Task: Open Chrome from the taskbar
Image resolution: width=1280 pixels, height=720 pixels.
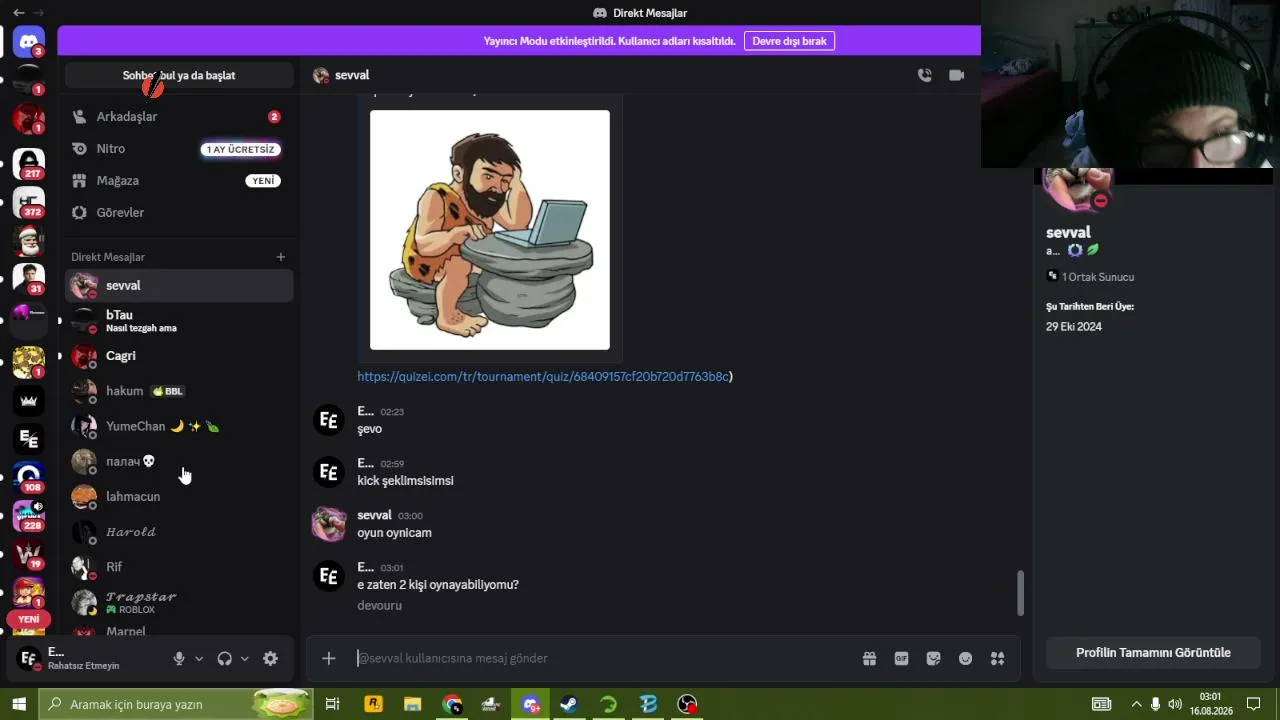Action: [x=452, y=704]
